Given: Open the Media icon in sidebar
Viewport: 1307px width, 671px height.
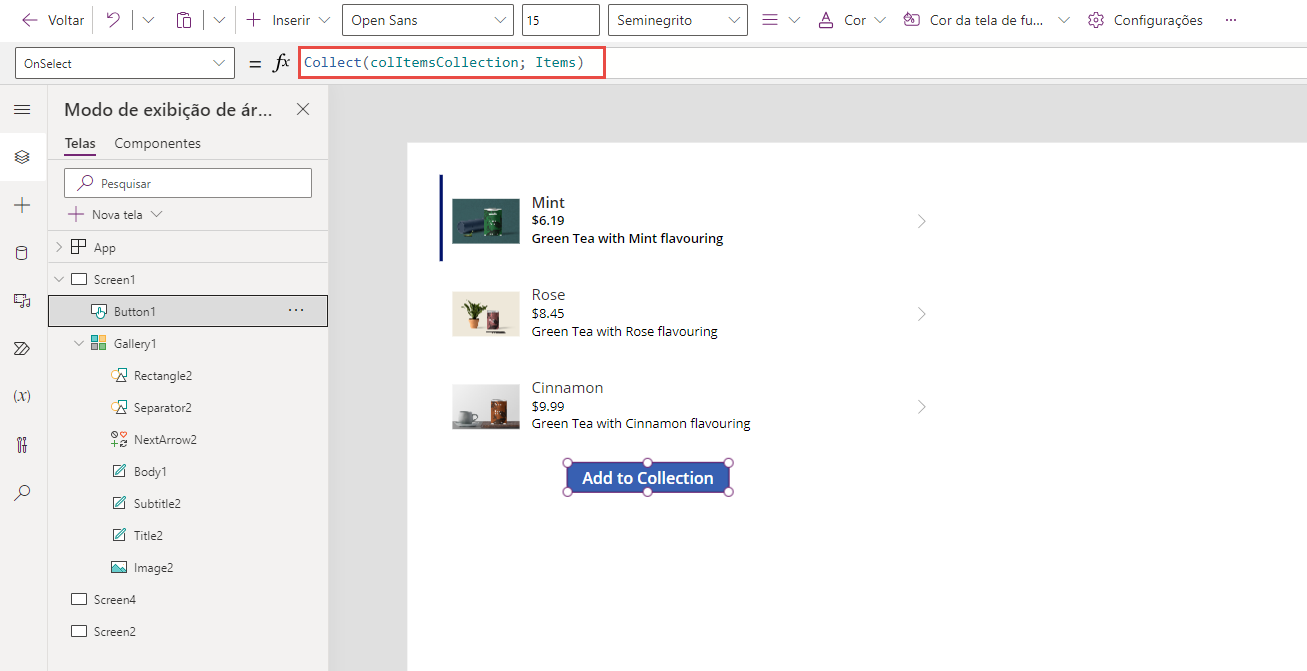Looking at the screenshot, I should pos(22,300).
